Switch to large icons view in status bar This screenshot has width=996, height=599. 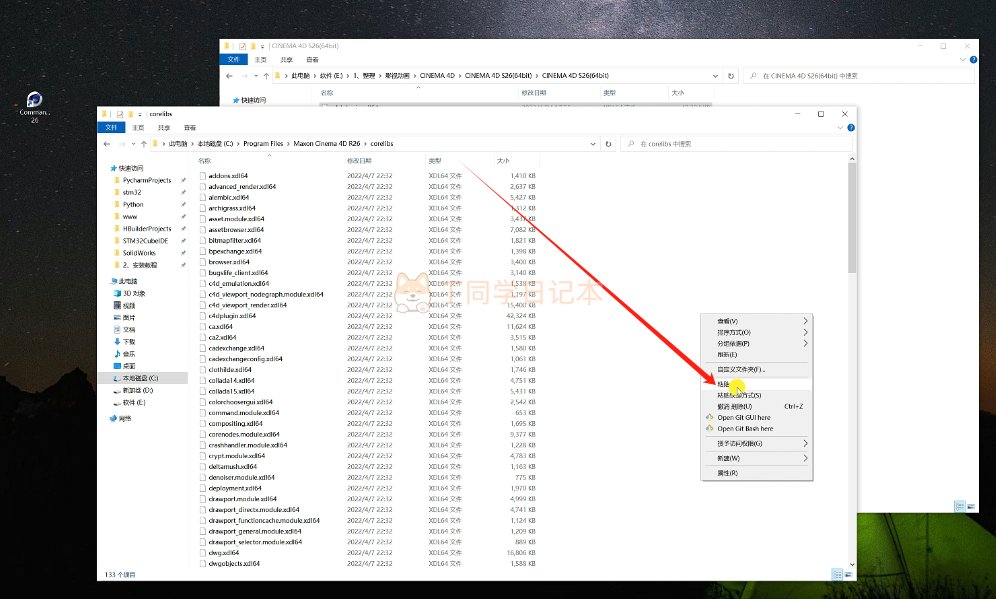(849, 574)
